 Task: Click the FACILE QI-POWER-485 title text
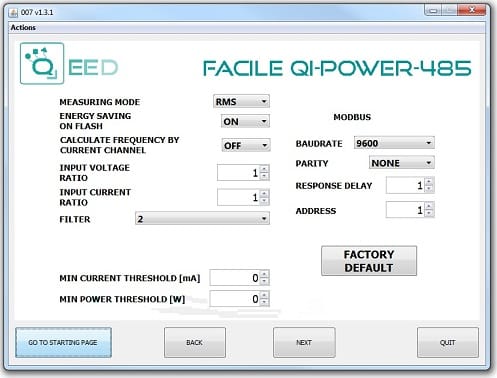[337, 68]
